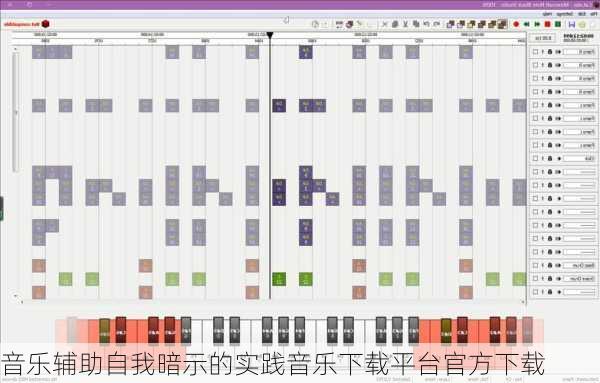Select the Double Bass instrument block icon
Image resolution: width=600 pixels, height=383 pixels.
tap(492, 24)
